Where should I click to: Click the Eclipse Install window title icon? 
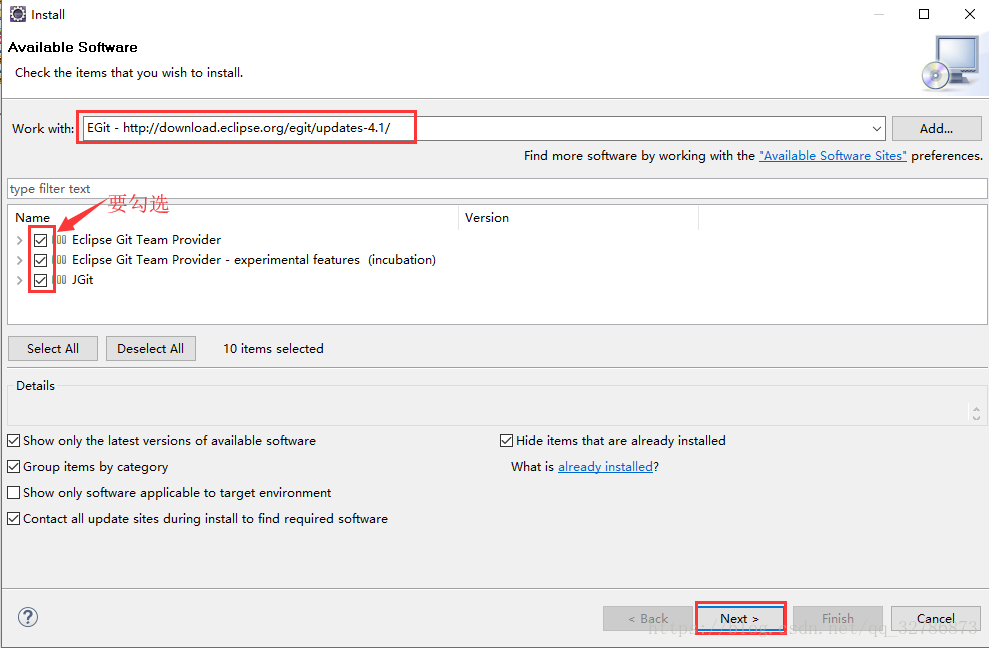coord(18,14)
